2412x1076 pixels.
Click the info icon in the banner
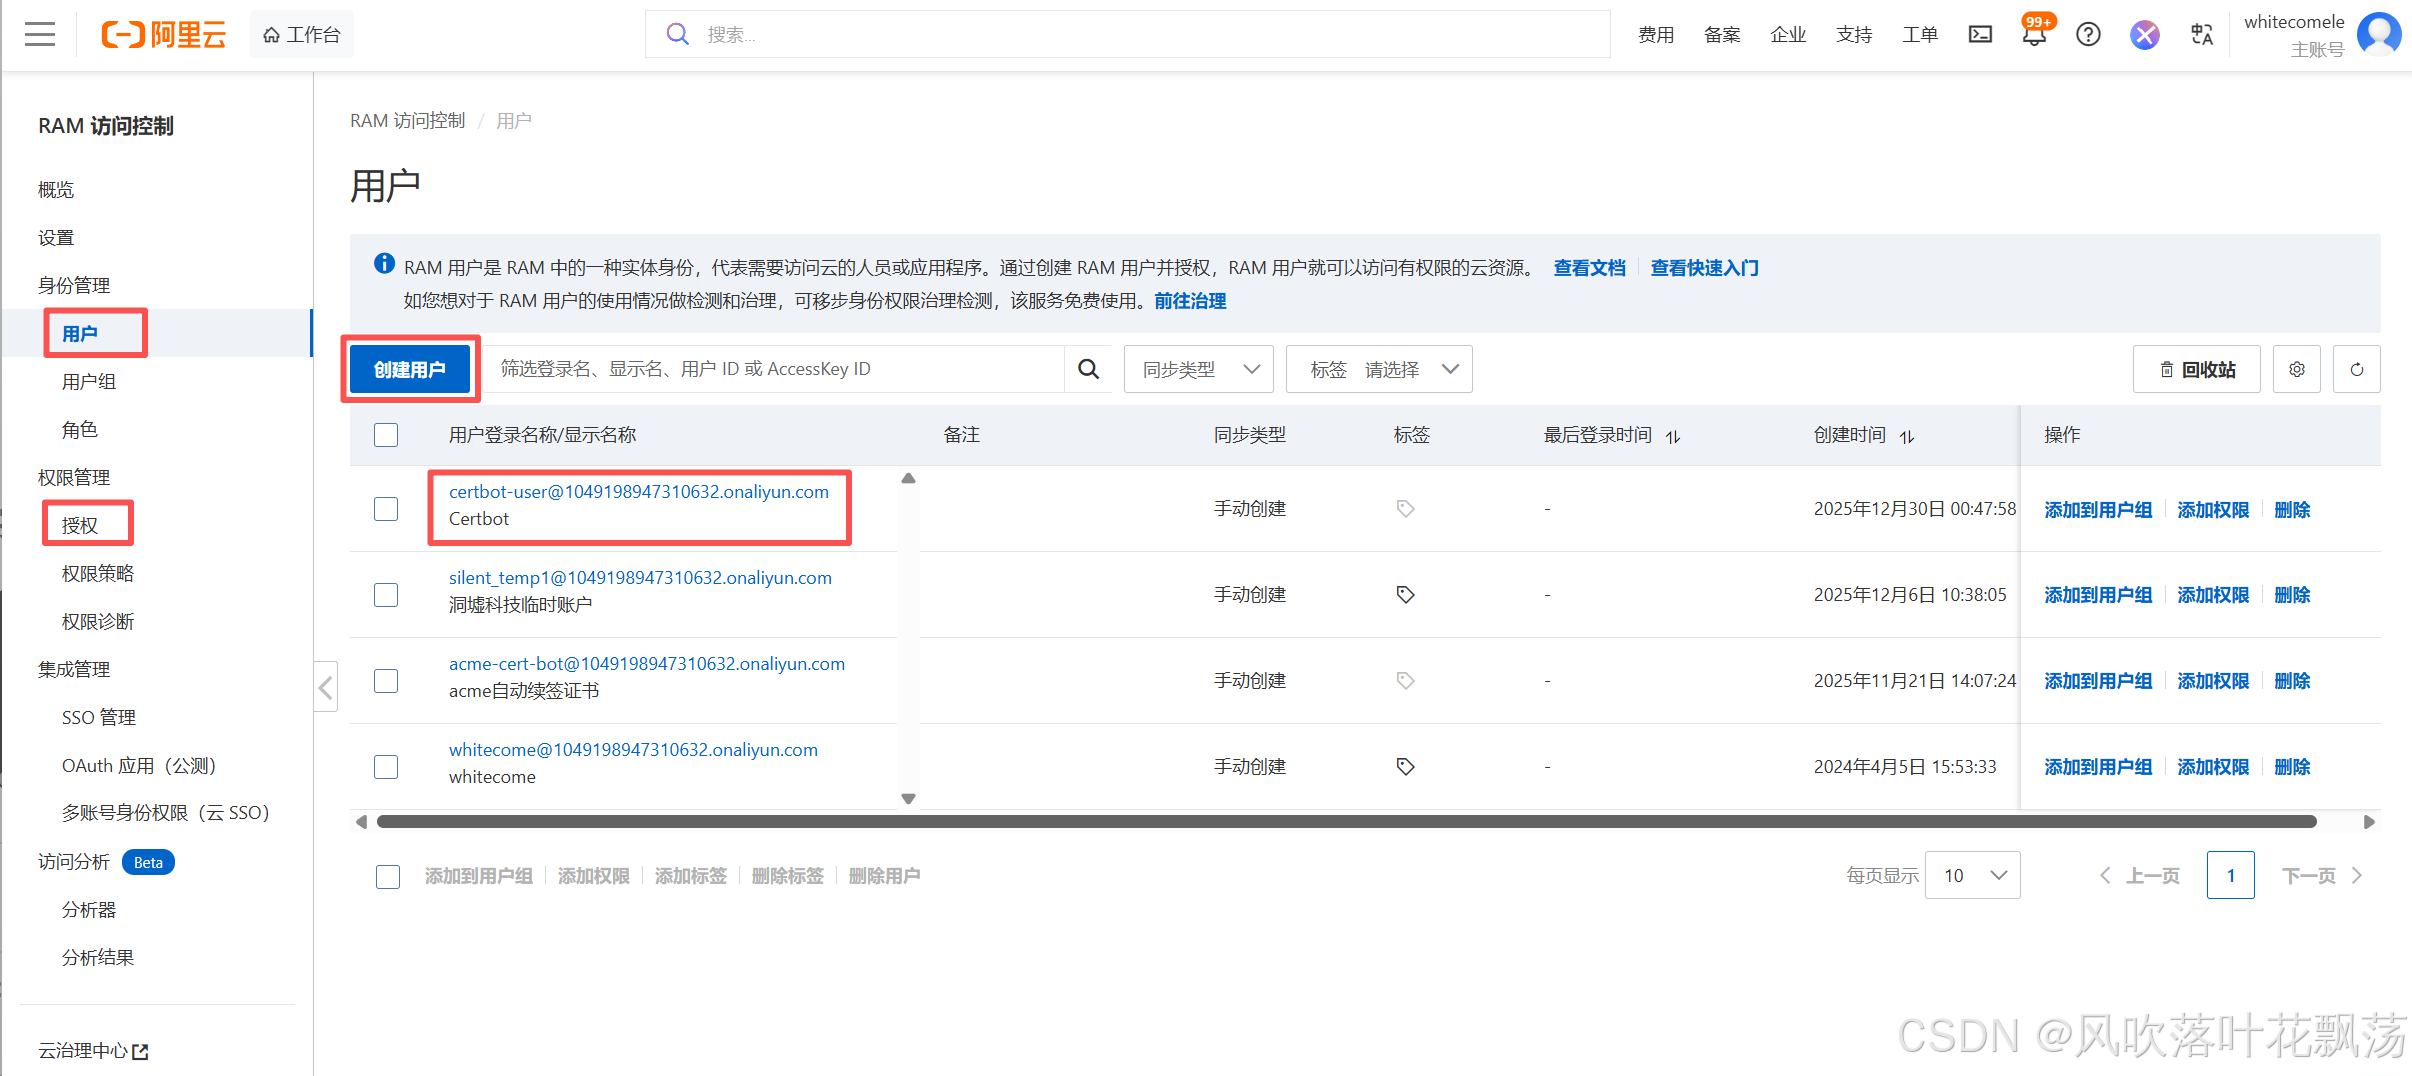(384, 263)
